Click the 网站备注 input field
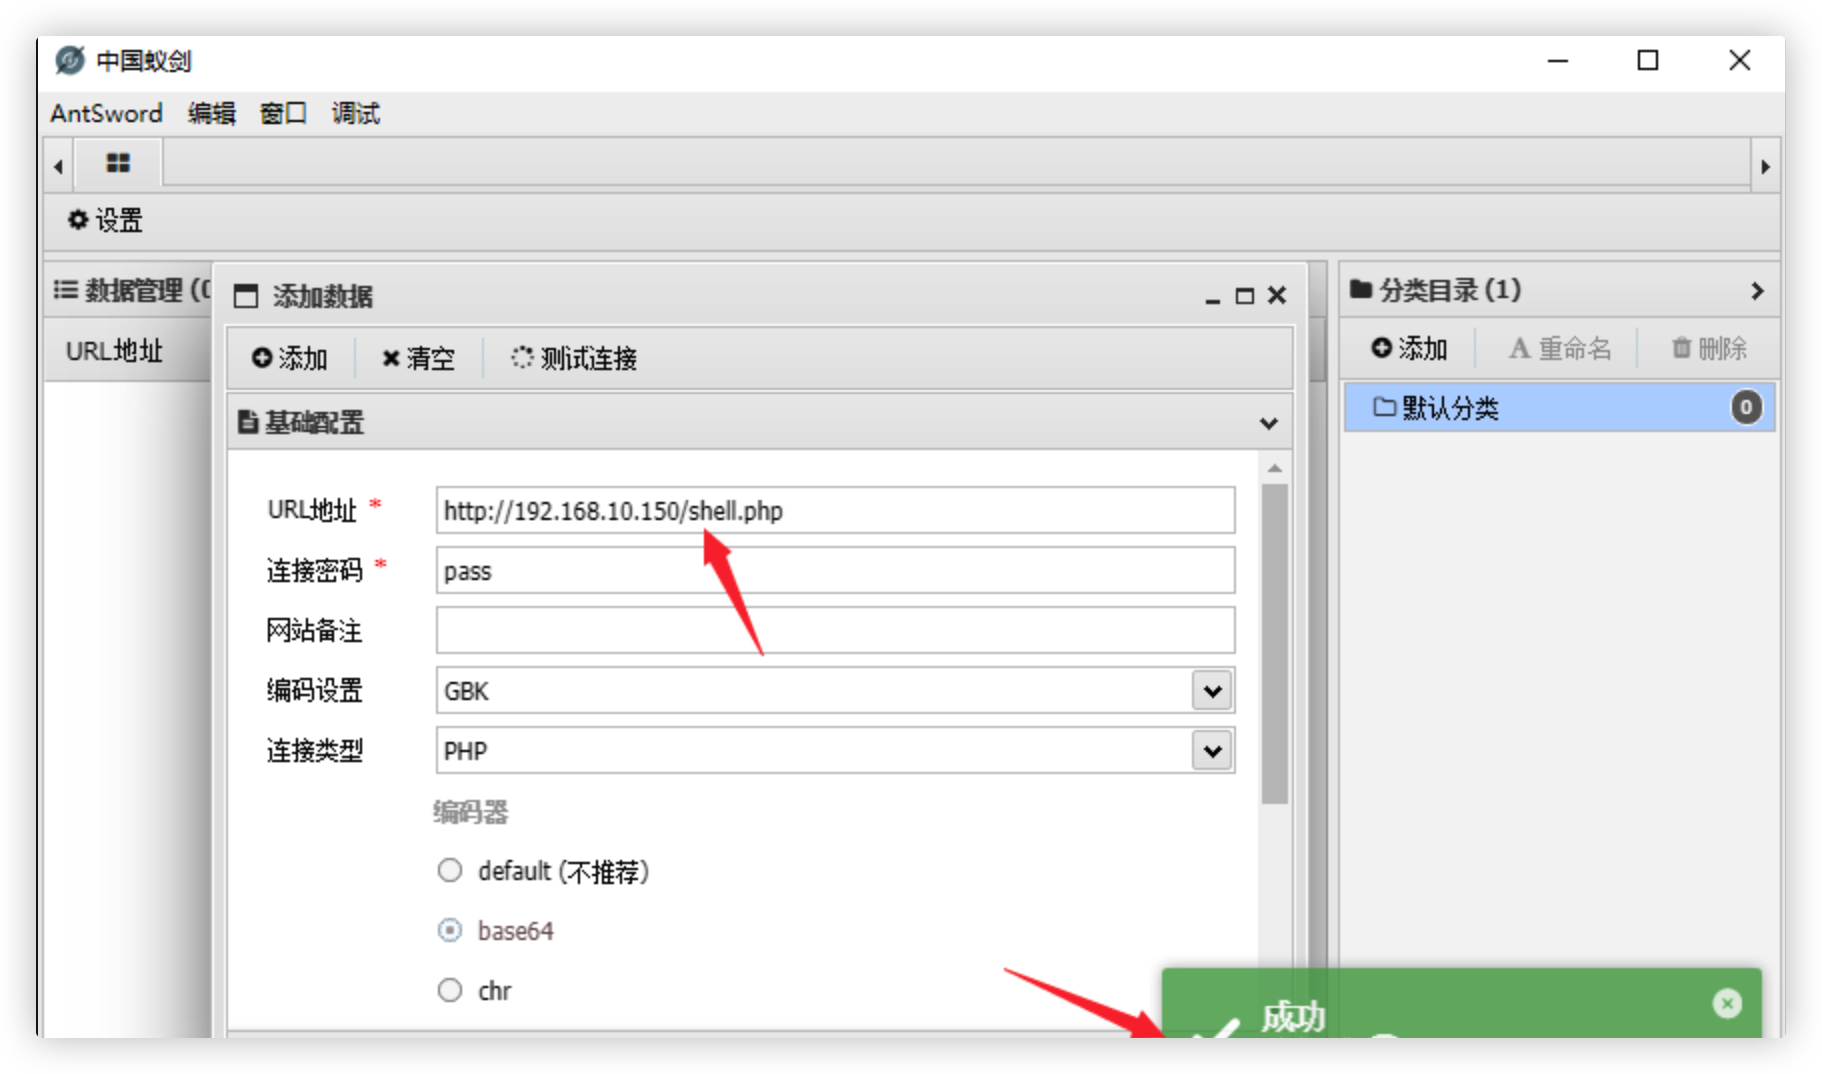Screen dimensions: 1822x1074 pos(835,631)
